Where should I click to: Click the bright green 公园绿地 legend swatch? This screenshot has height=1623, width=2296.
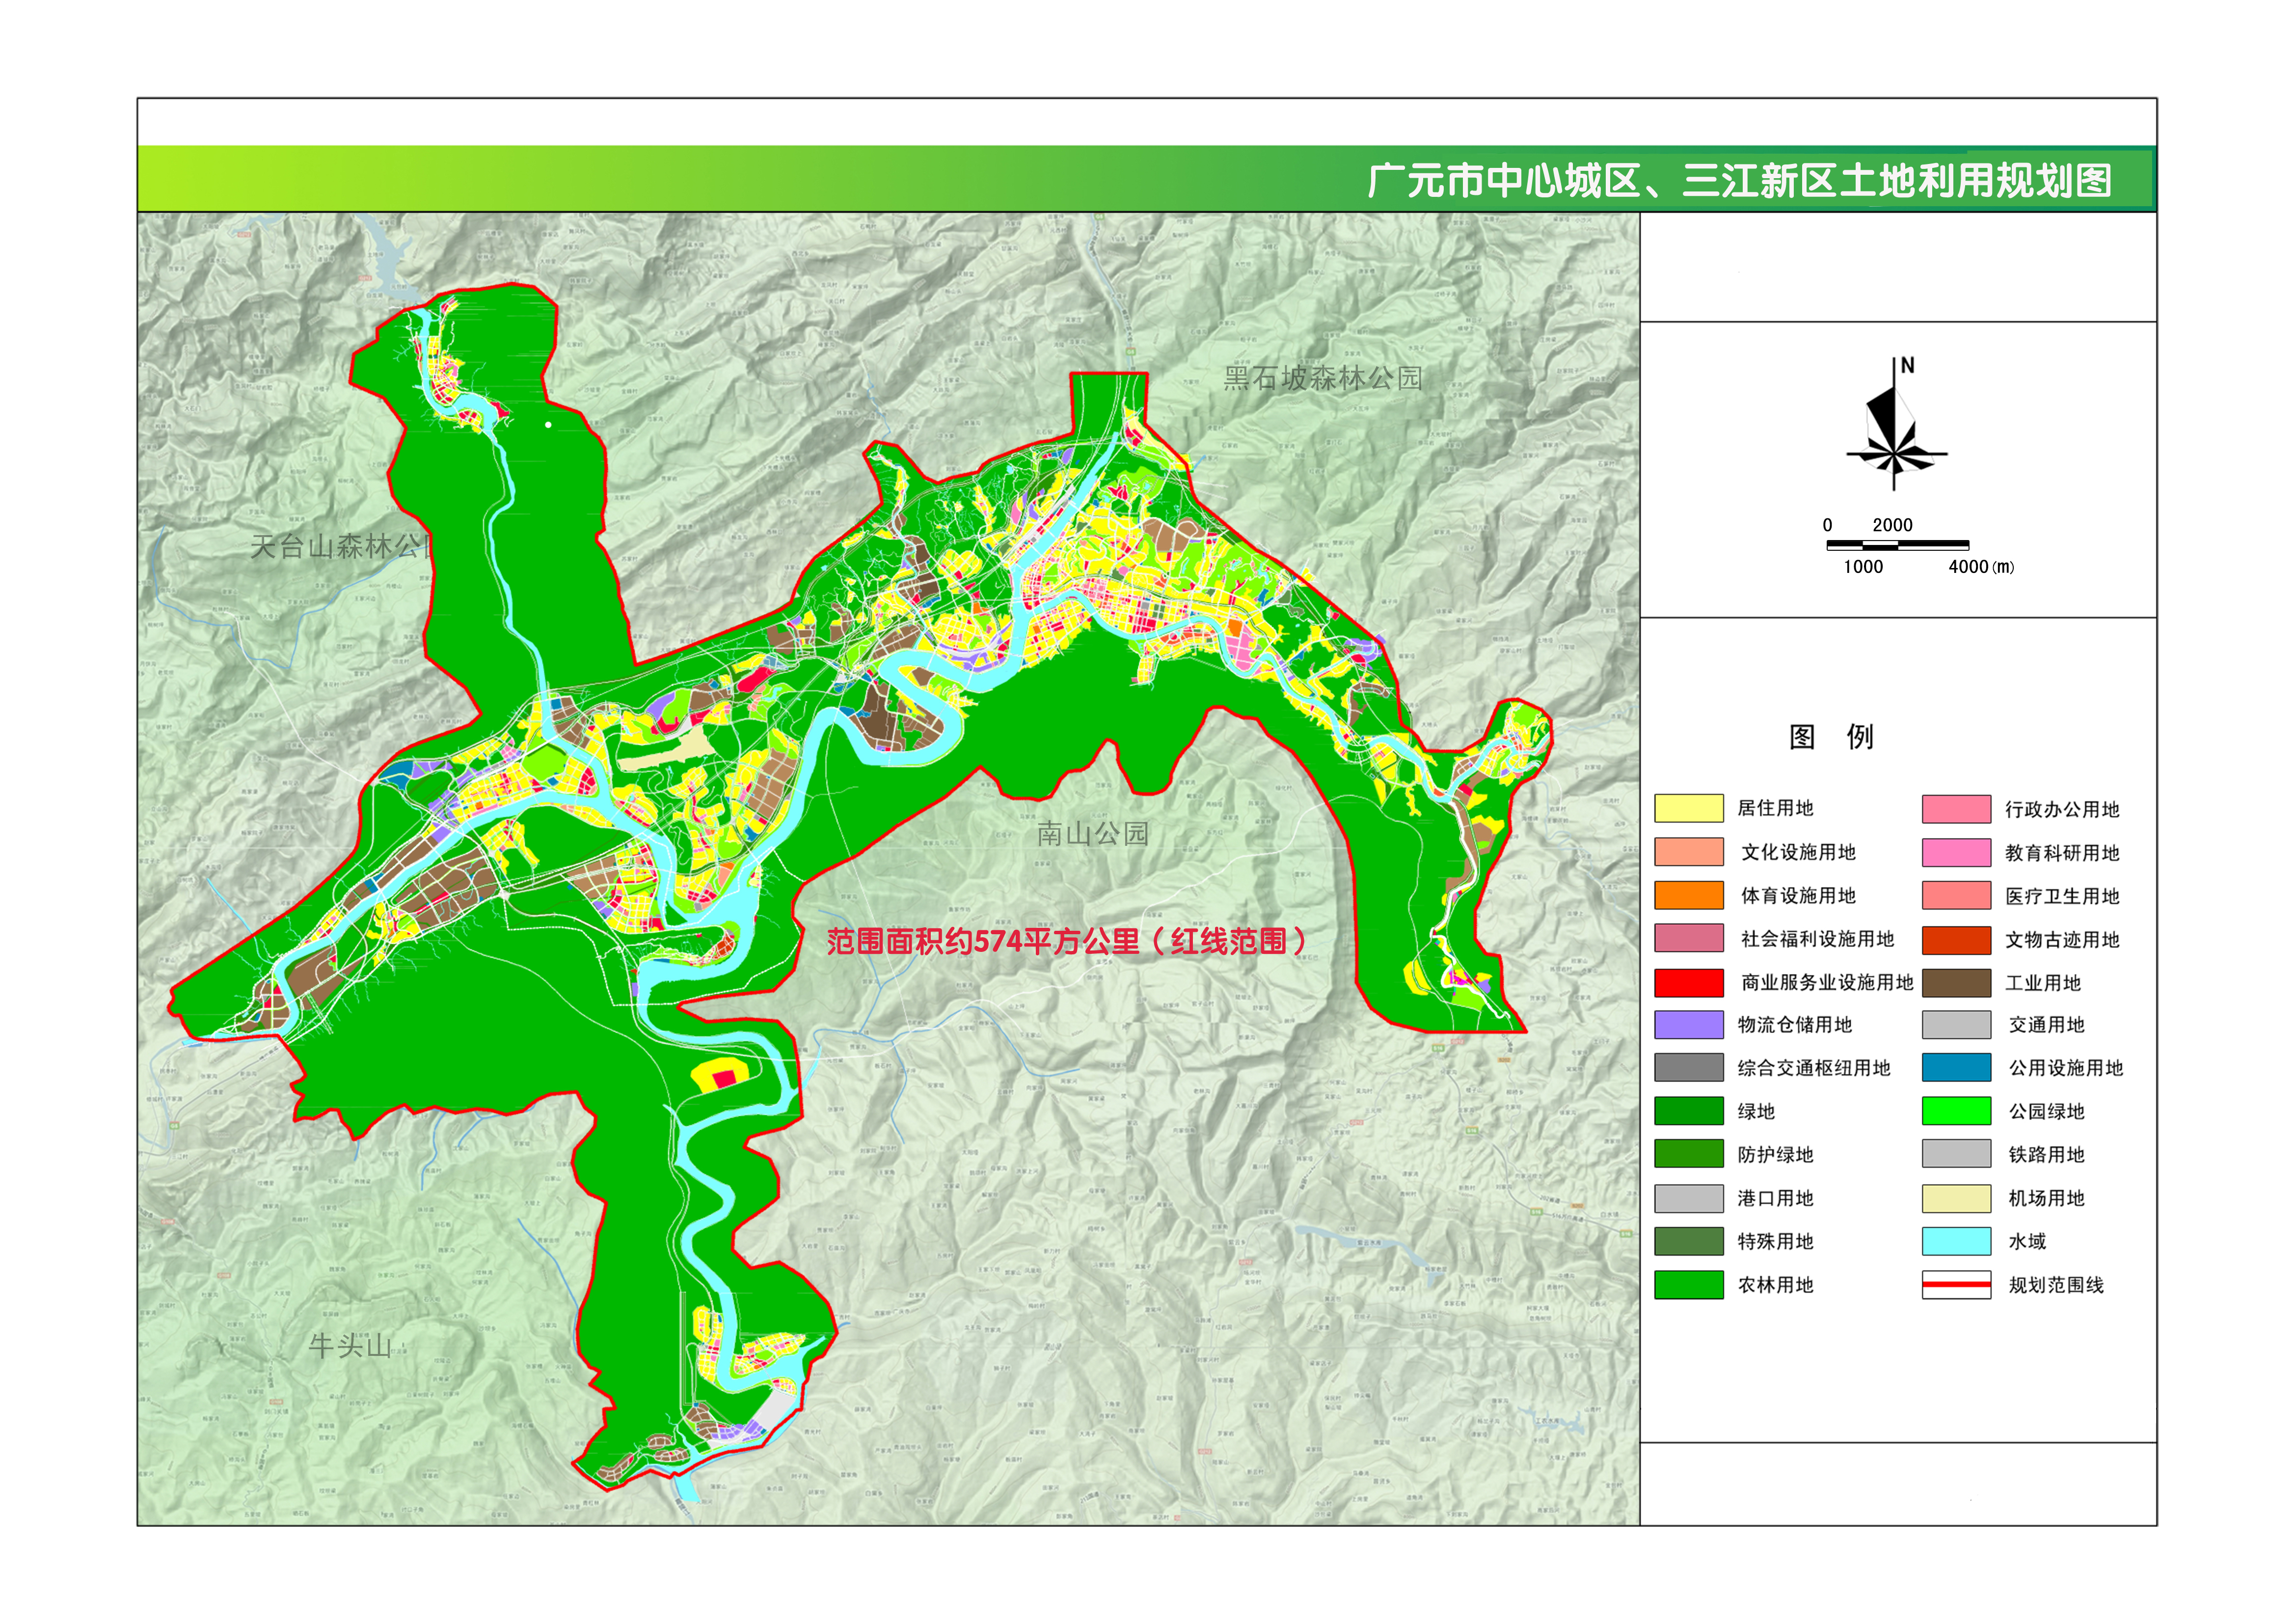[1956, 1111]
